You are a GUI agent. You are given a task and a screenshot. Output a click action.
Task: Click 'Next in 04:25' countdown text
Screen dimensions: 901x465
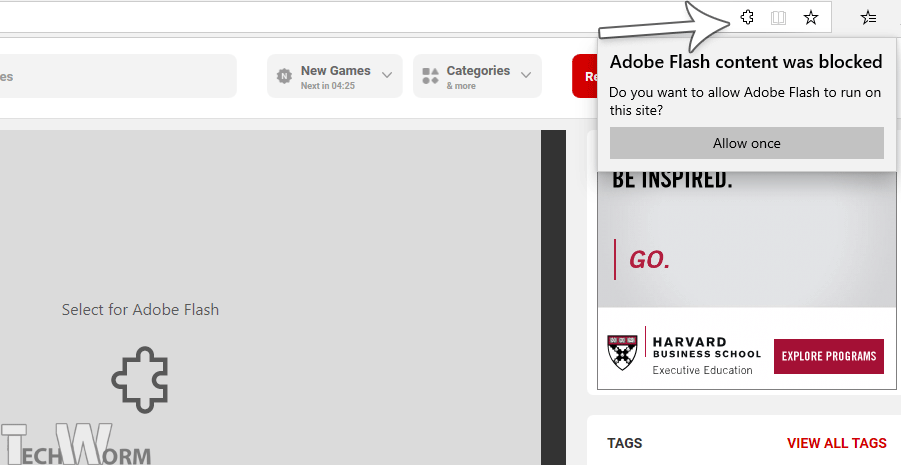(x=328, y=86)
